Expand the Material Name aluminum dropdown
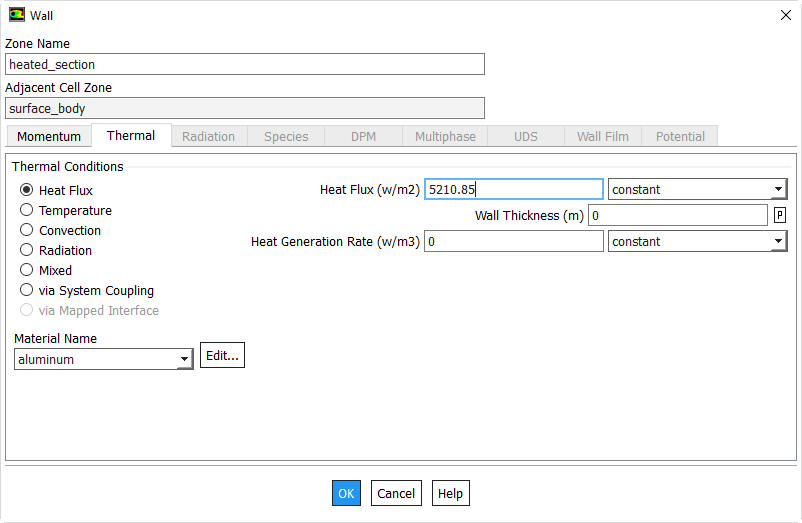Screen dimensions: 802x523 (104, 359)
